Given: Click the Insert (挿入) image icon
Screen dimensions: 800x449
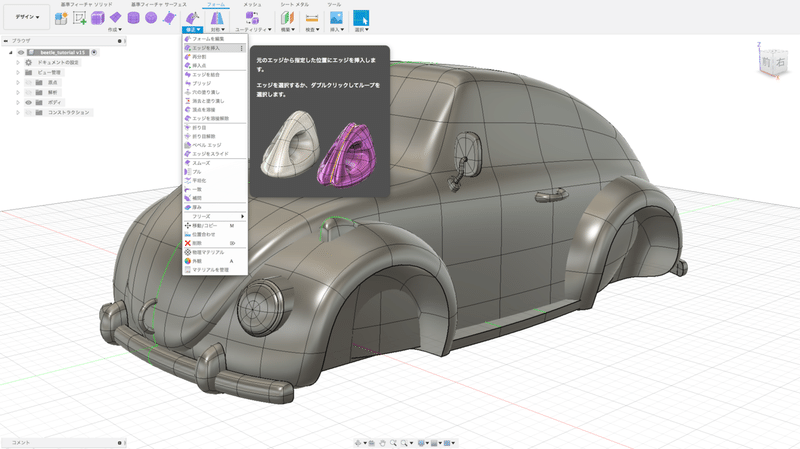Looking at the screenshot, I should tap(337, 18).
